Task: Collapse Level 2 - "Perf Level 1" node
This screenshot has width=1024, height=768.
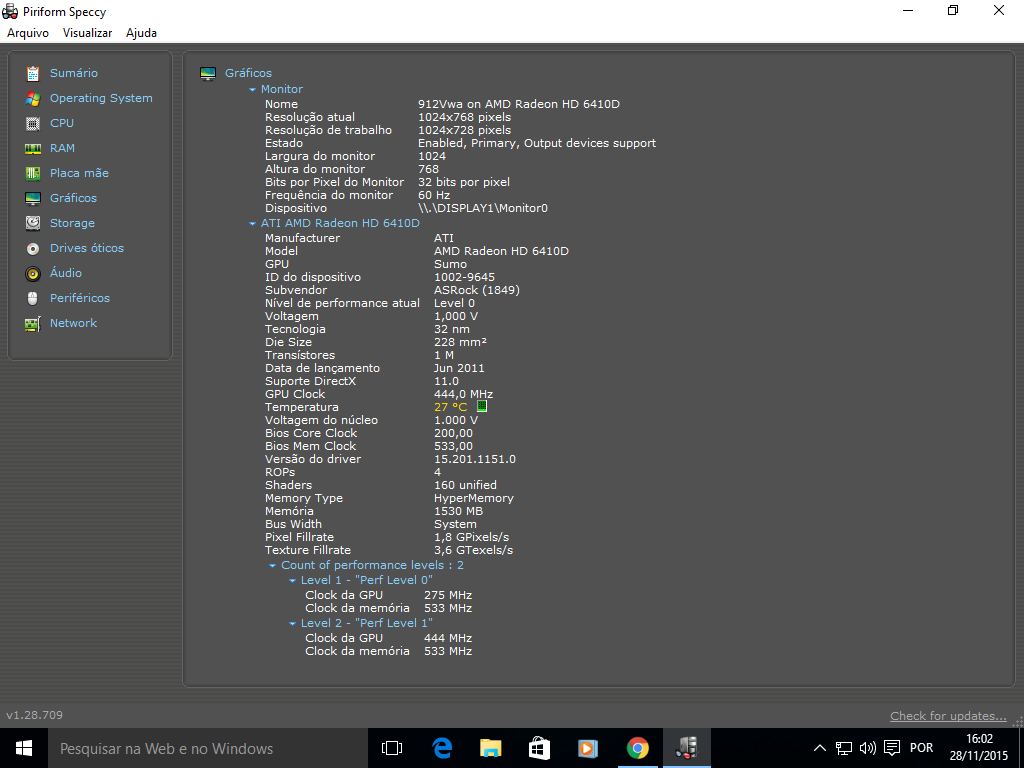Action: tap(293, 624)
